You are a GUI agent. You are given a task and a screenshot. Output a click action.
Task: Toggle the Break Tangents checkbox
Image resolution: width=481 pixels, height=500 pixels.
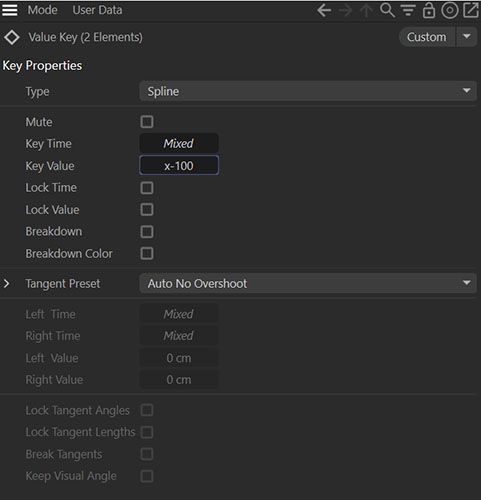(147, 454)
